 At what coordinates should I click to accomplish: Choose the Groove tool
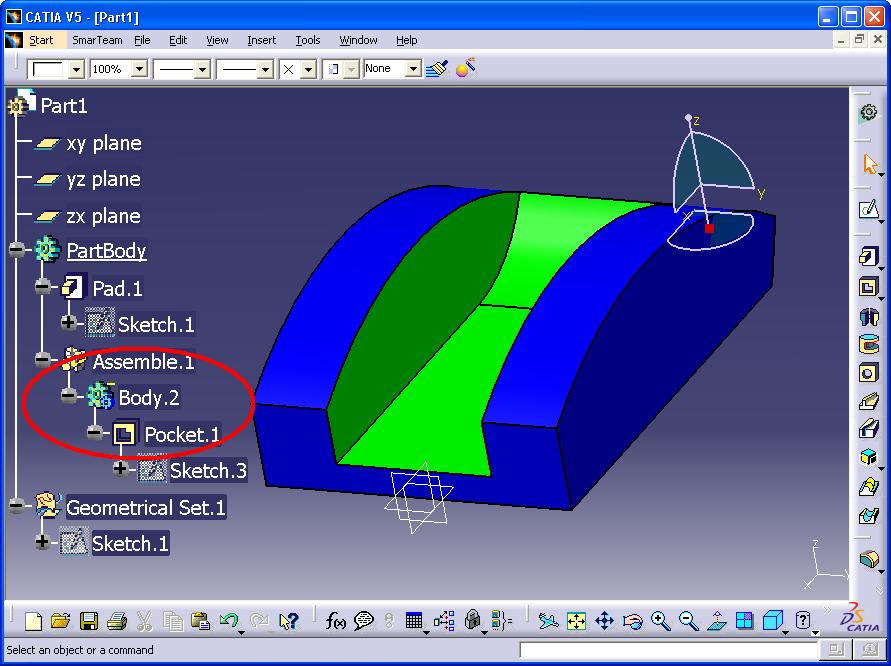point(868,344)
